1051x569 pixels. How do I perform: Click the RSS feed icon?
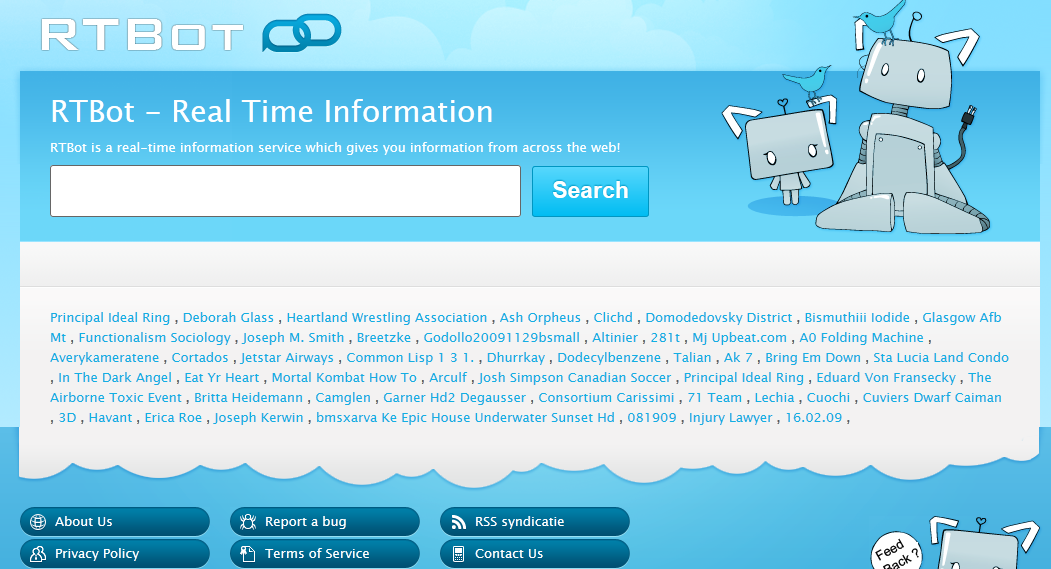(458, 521)
